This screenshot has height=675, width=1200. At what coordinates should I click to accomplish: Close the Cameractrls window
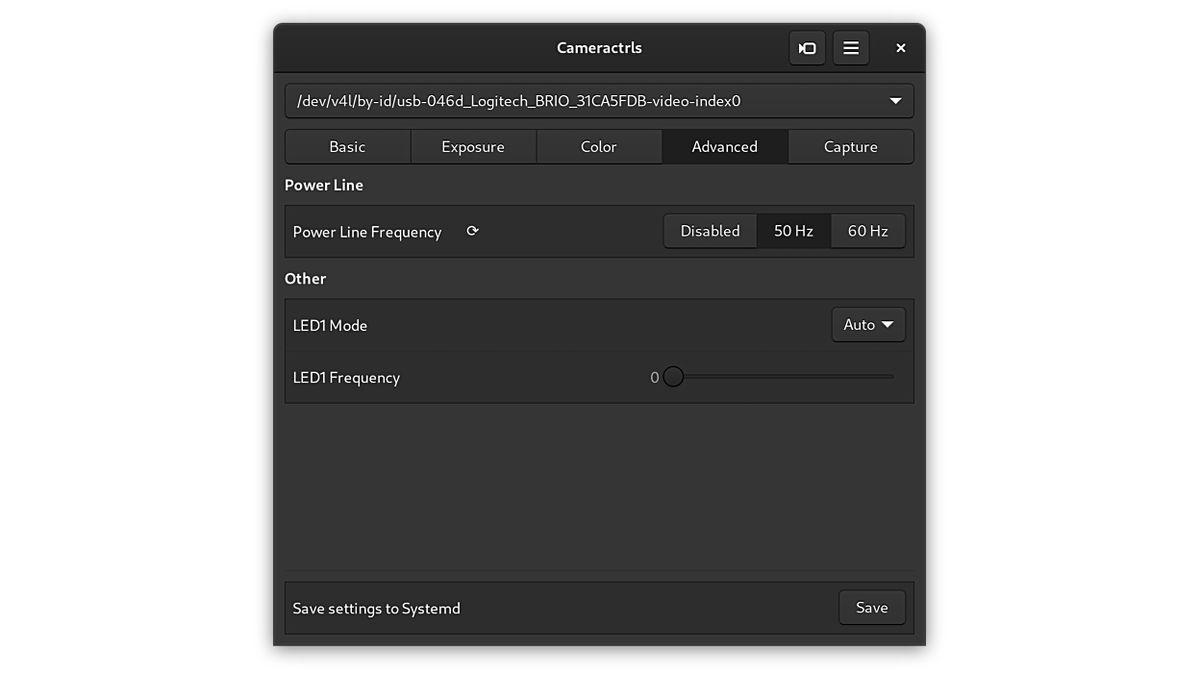pos(899,47)
